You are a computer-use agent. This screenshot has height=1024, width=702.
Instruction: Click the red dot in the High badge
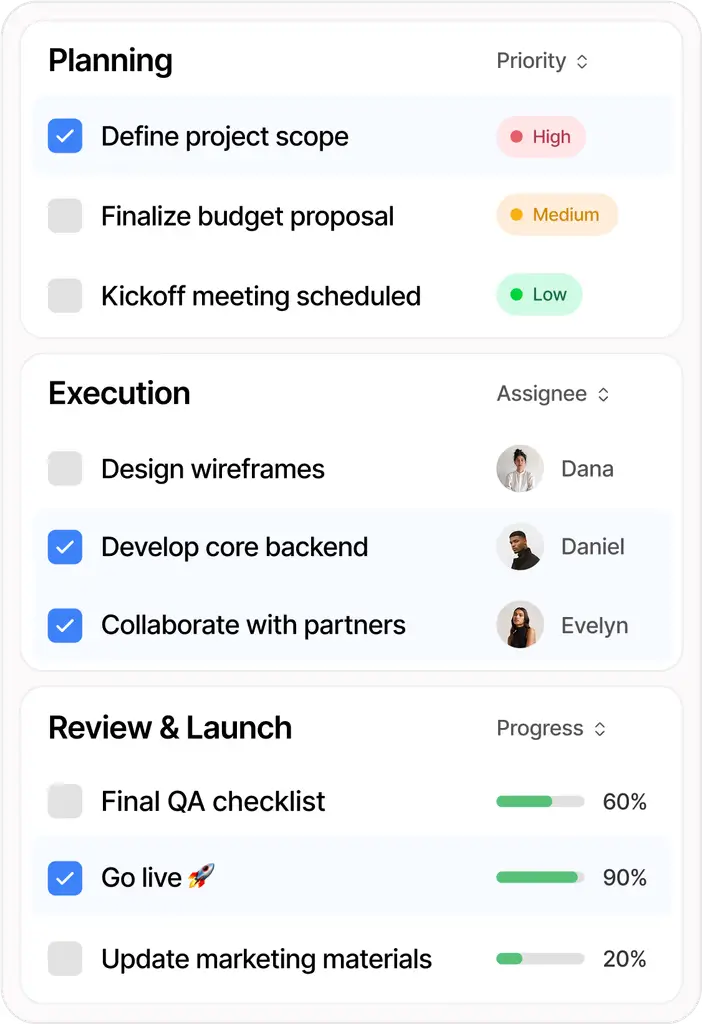(x=515, y=136)
